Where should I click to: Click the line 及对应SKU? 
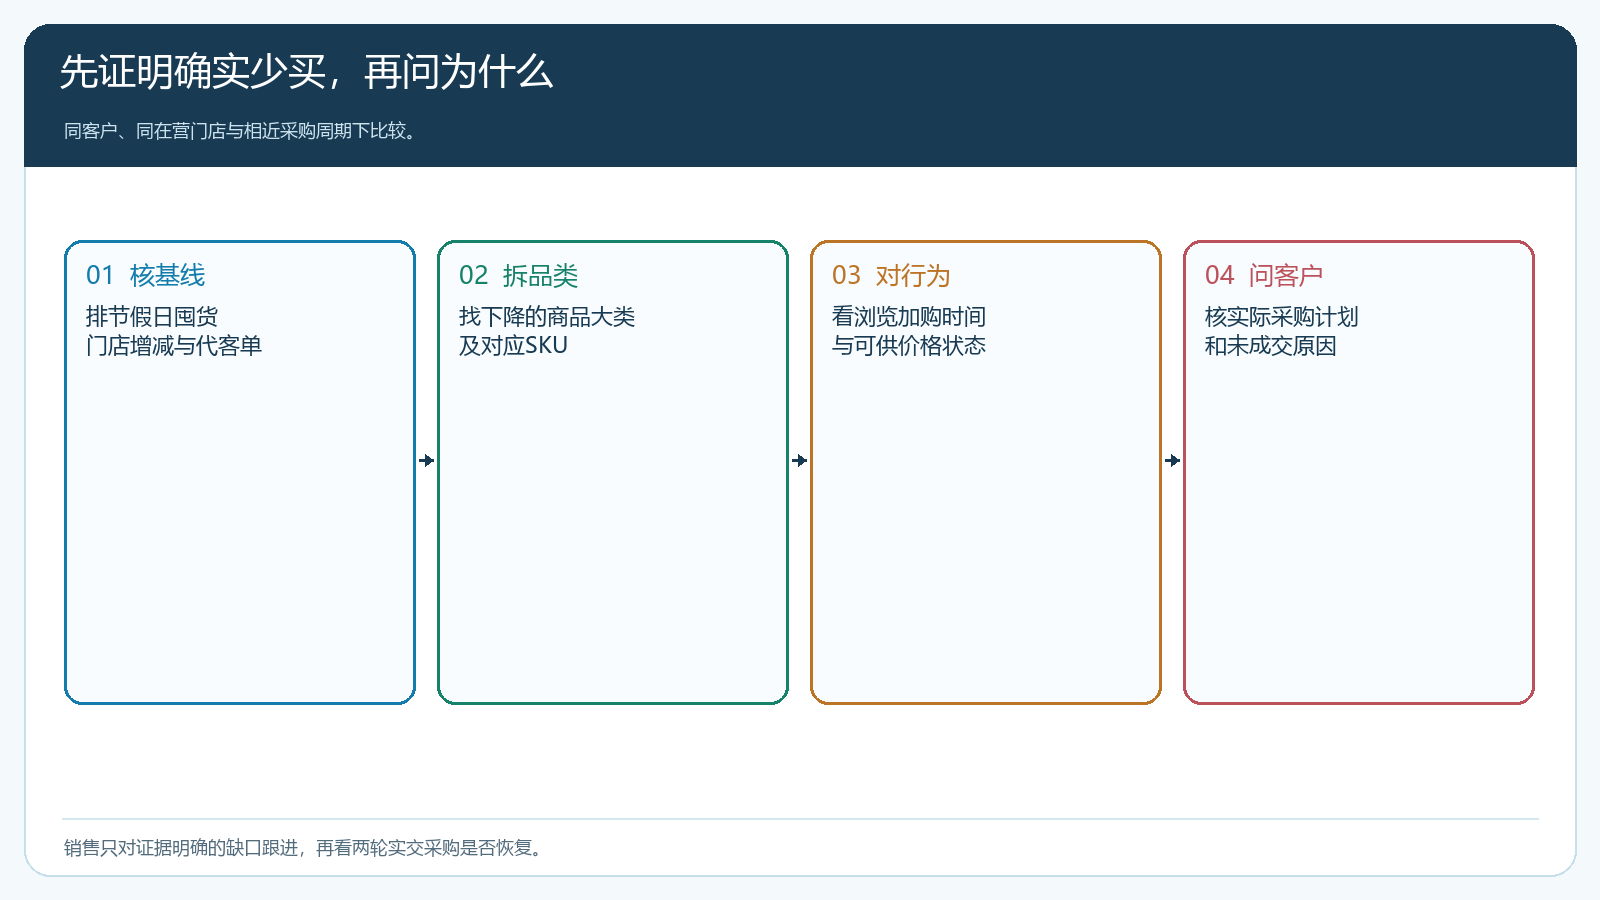[x=513, y=346]
